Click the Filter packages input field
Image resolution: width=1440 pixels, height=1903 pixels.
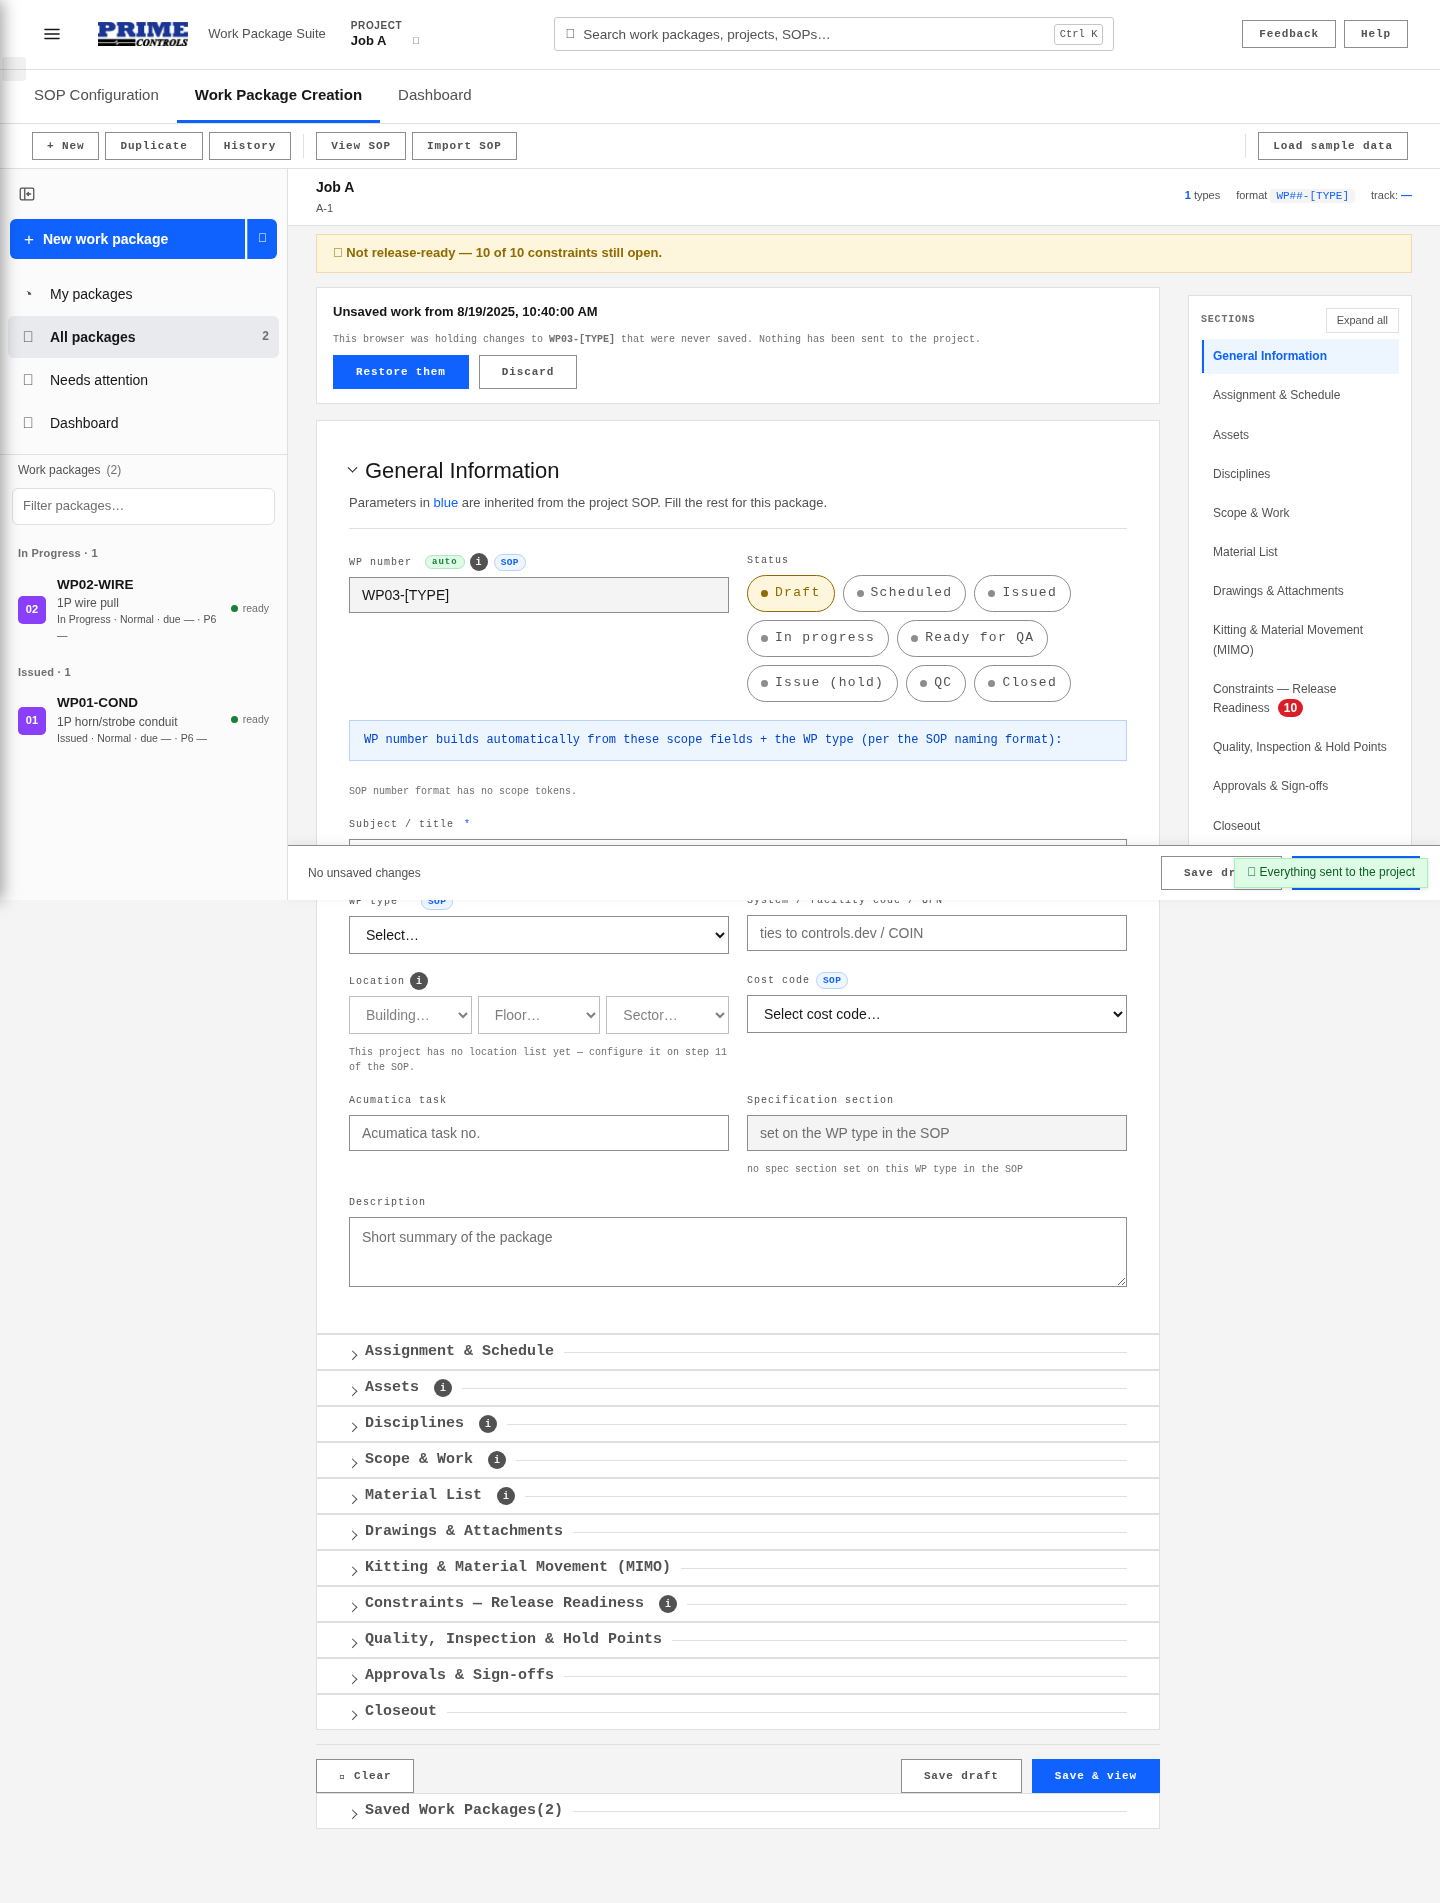click(x=143, y=506)
